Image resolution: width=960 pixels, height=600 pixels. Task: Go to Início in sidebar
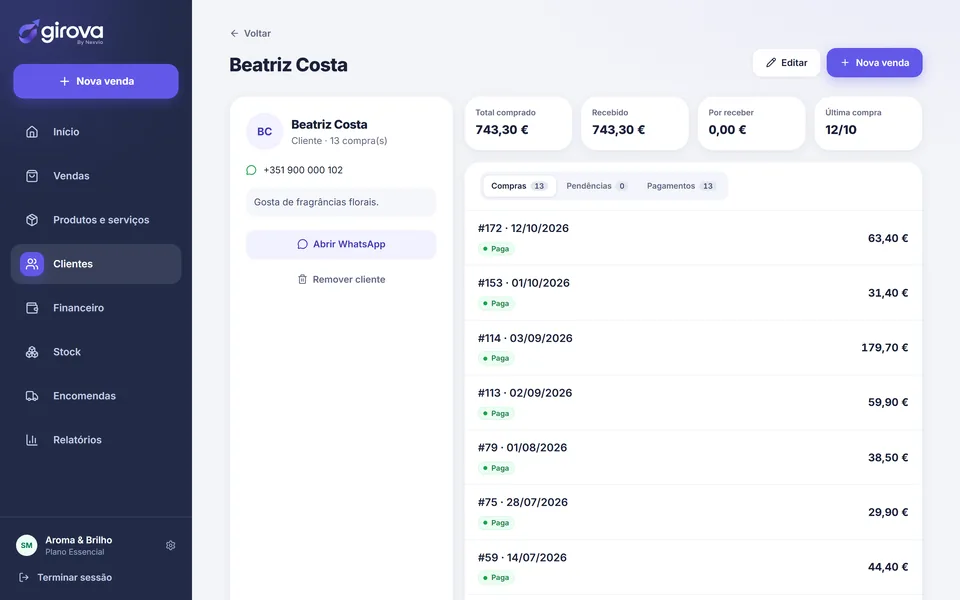96,132
